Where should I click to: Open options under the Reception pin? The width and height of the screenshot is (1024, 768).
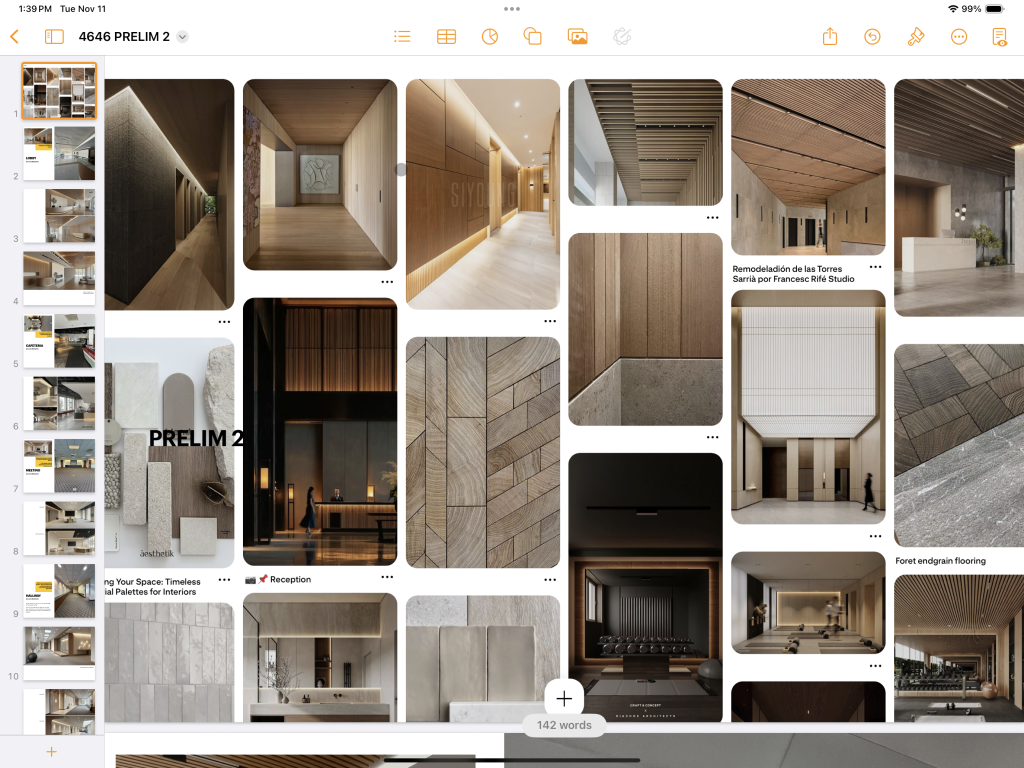point(387,577)
